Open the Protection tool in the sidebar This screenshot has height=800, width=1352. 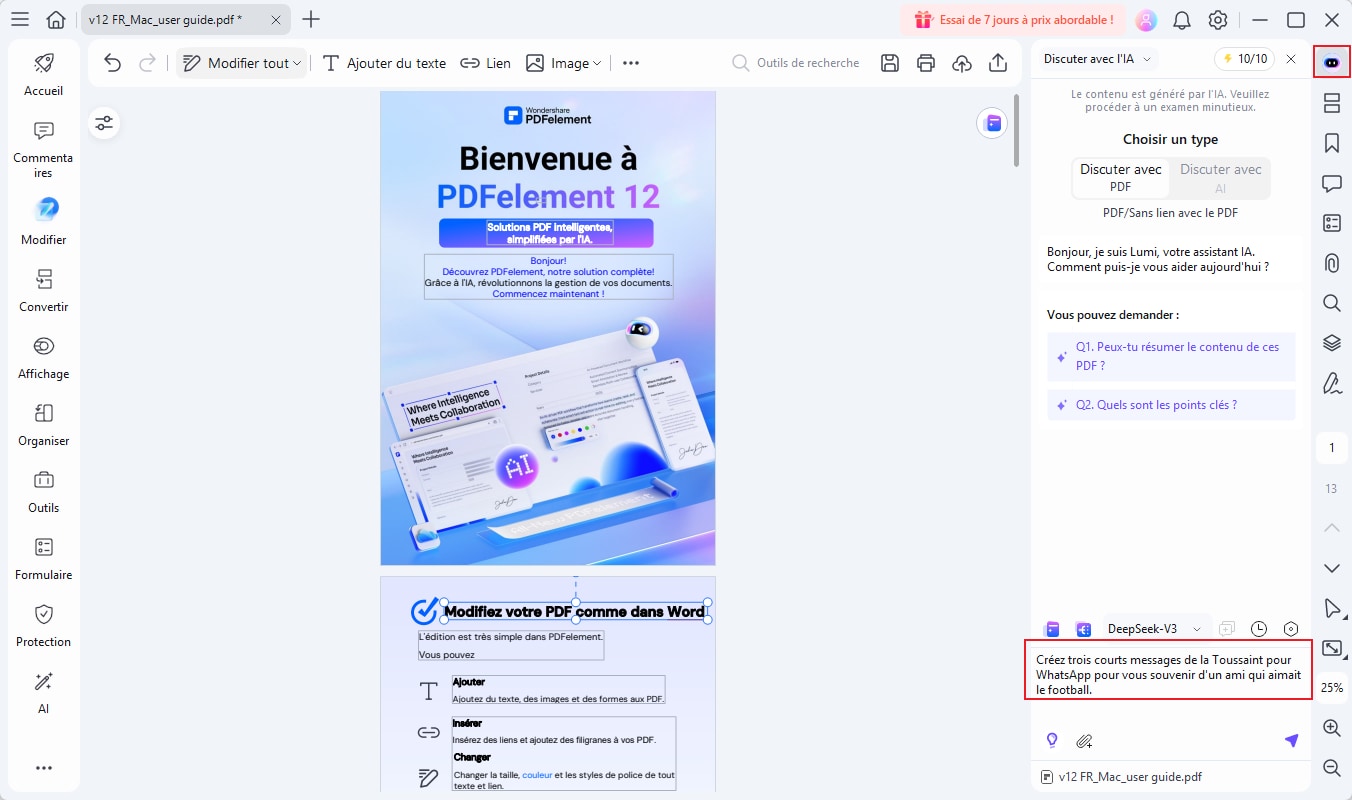point(43,626)
